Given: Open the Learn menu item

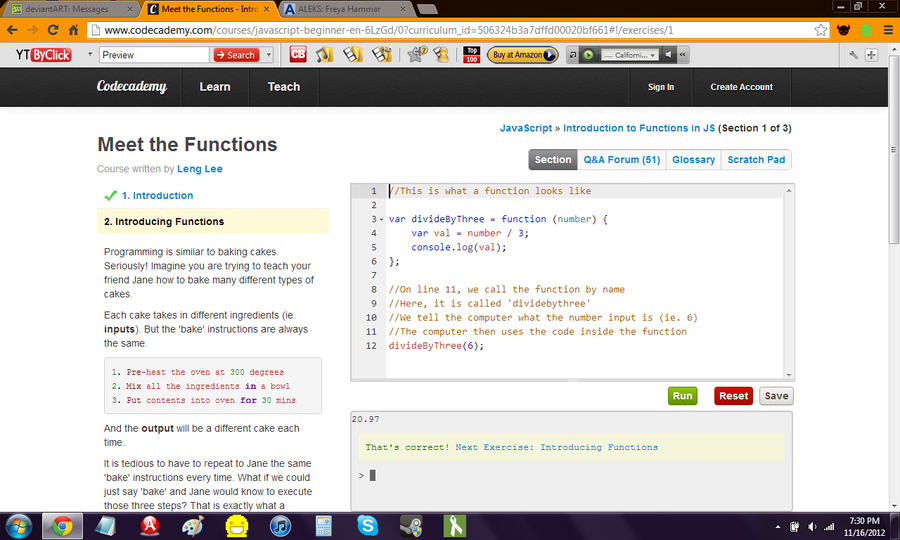Looking at the screenshot, I should tap(215, 87).
